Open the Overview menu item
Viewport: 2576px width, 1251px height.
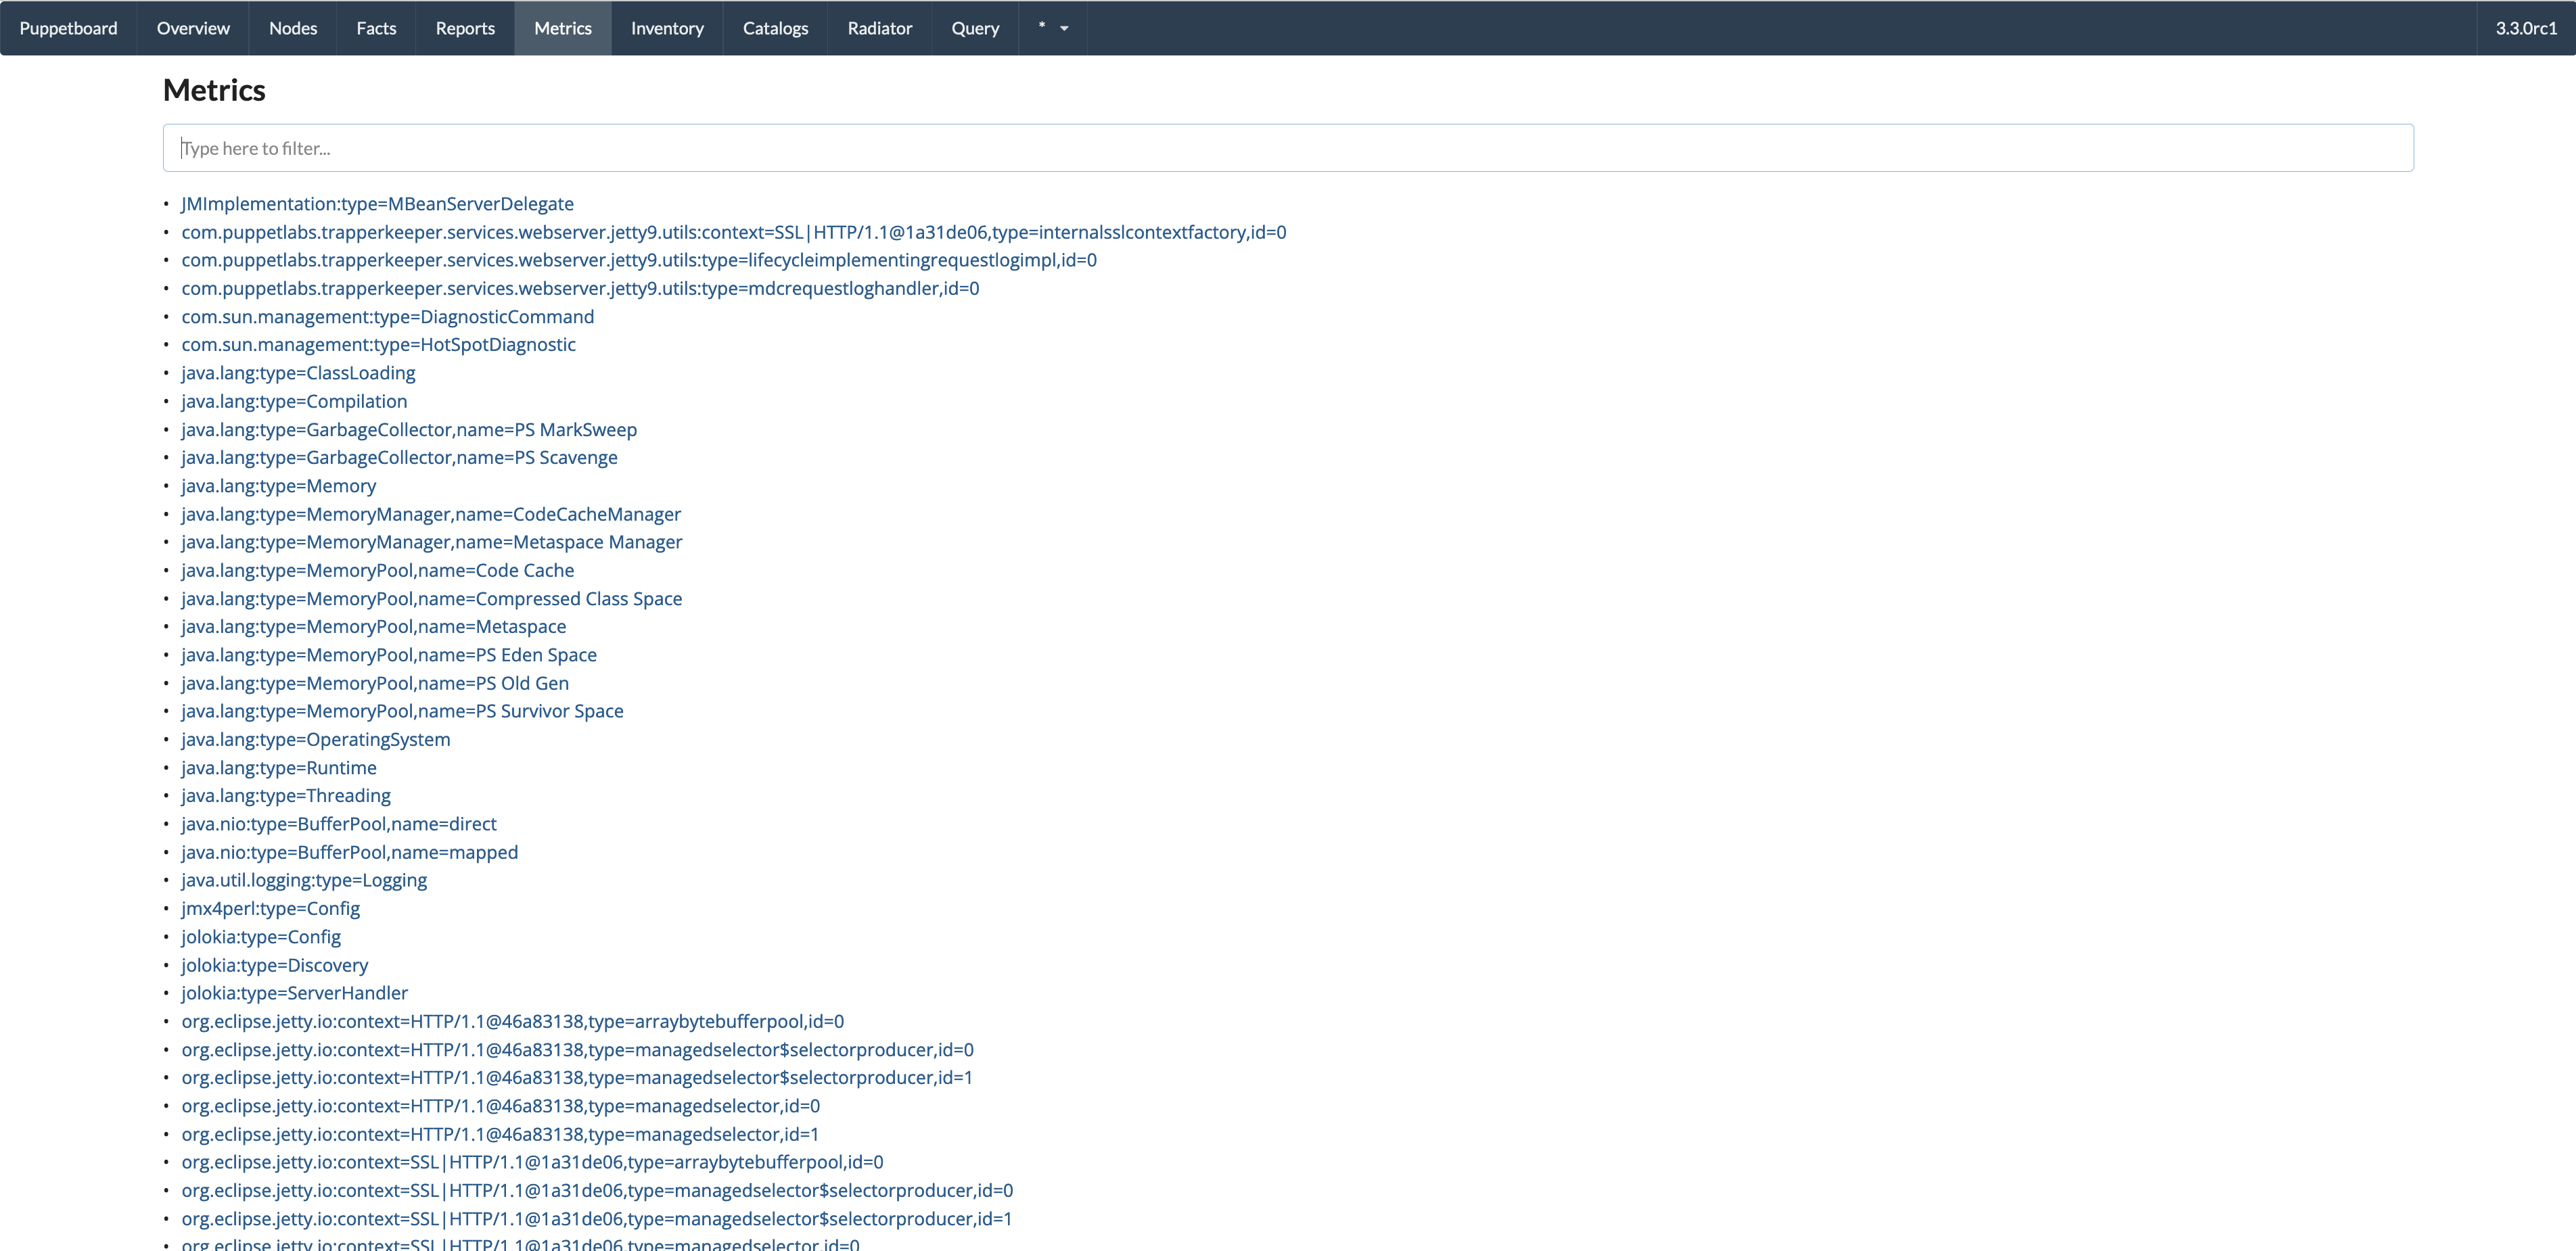pyautogui.click(x=193, y=28)
